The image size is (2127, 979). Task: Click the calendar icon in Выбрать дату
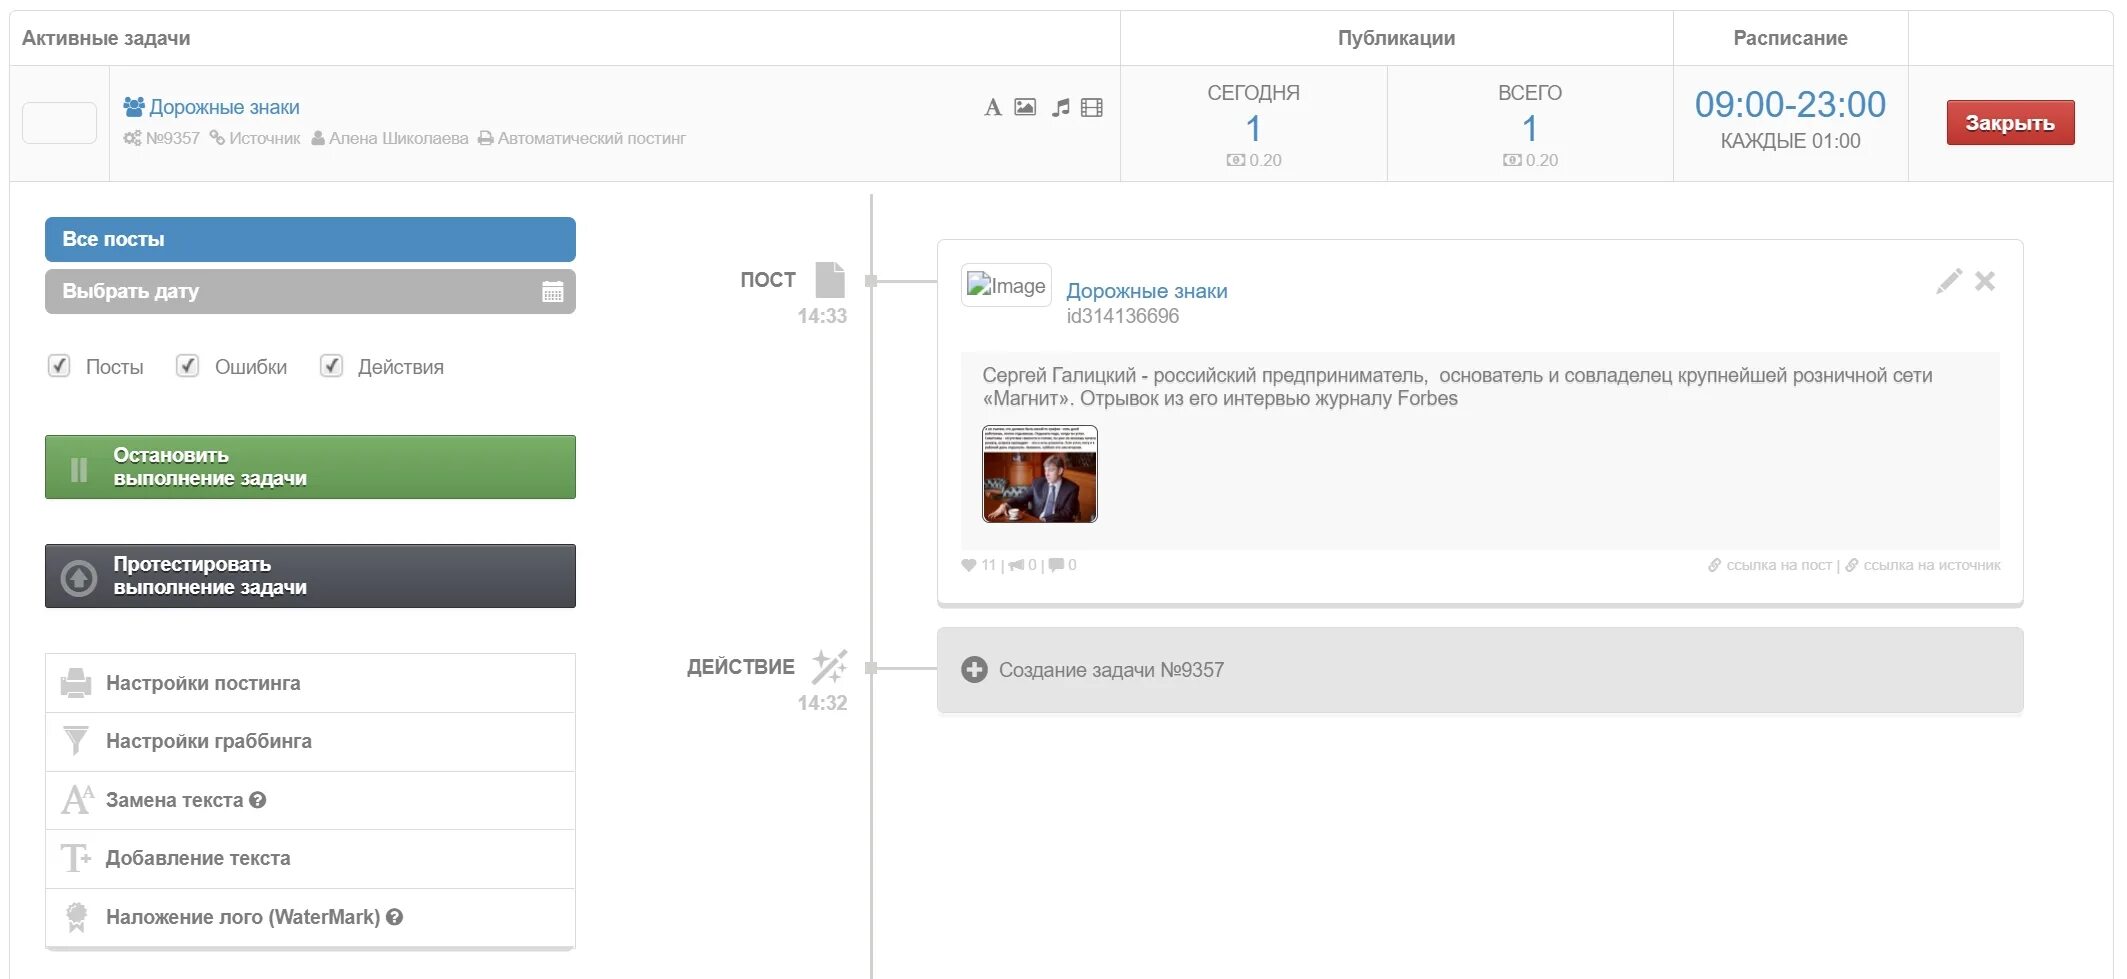coord(552,292)
